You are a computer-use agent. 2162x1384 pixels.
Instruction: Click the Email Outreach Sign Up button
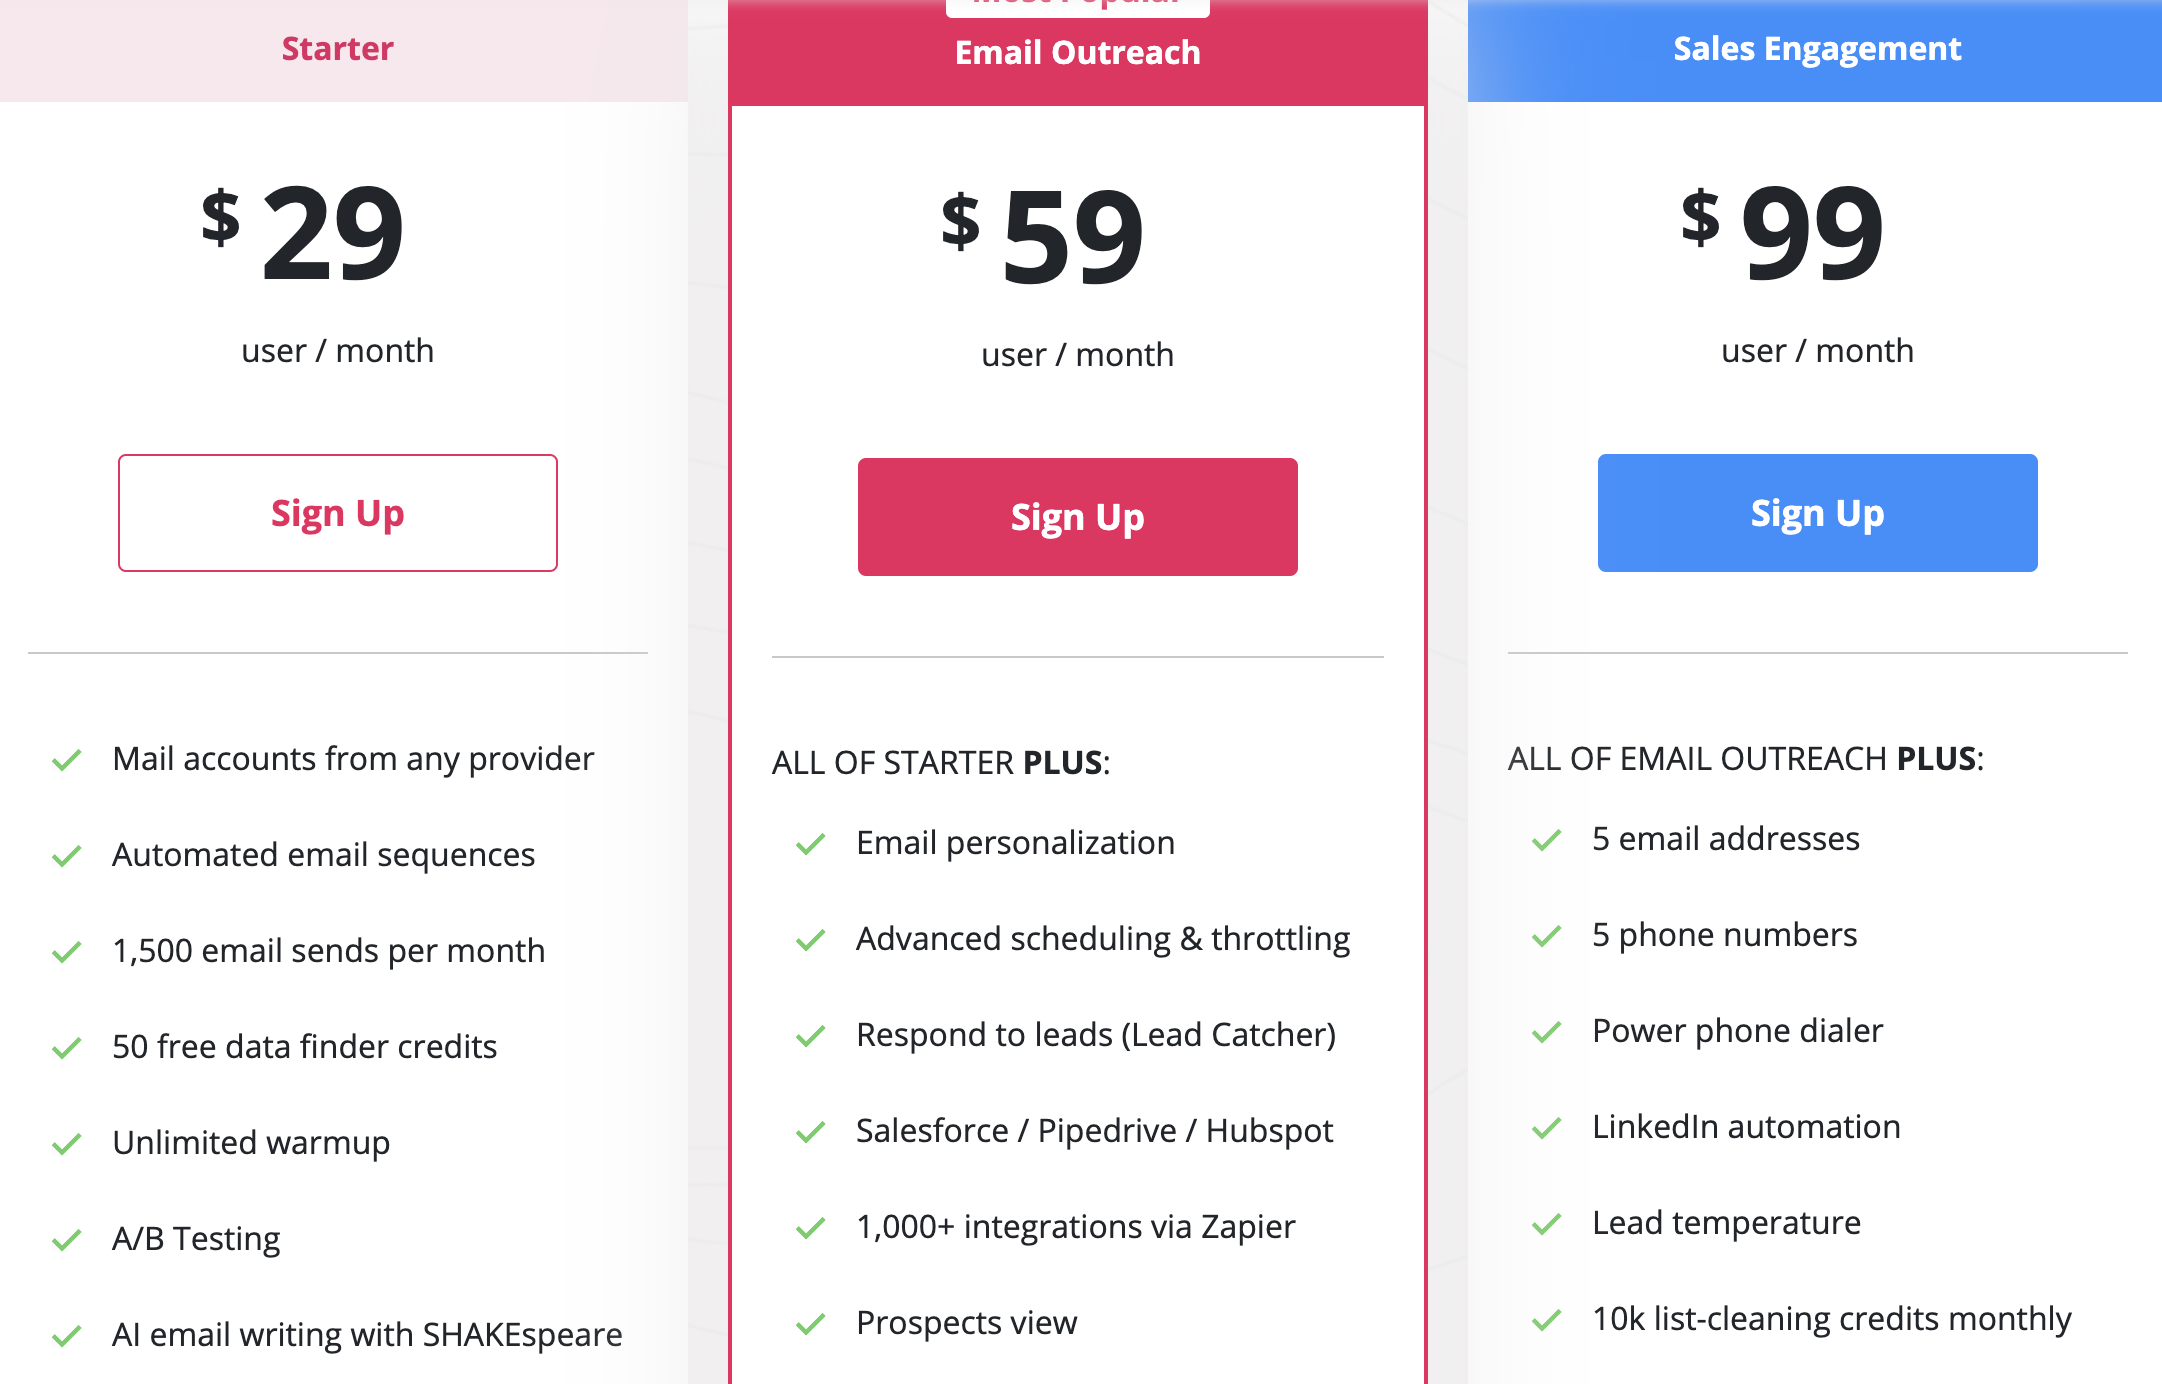(x=1077, y=517)
